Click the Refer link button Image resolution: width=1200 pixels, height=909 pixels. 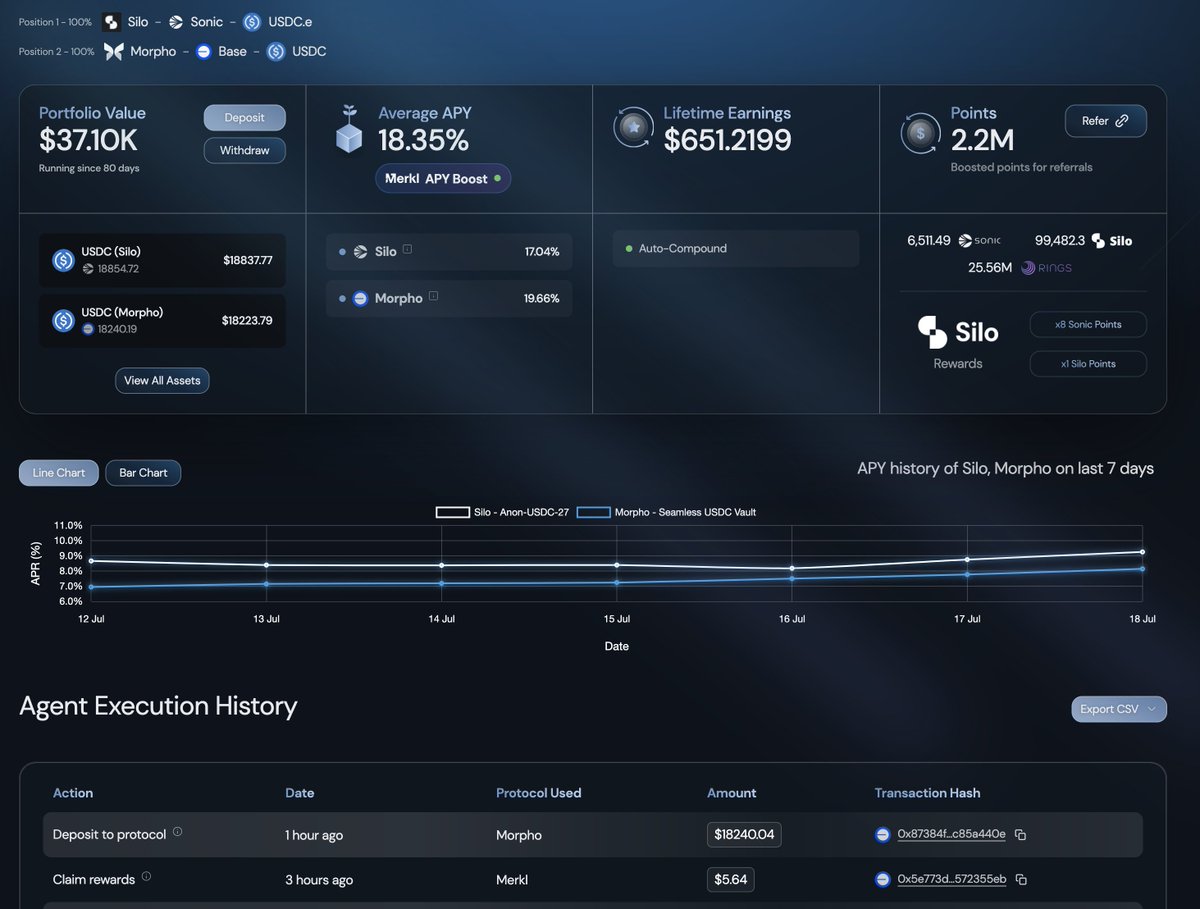pyautogui.click(x=1105, y=121)
